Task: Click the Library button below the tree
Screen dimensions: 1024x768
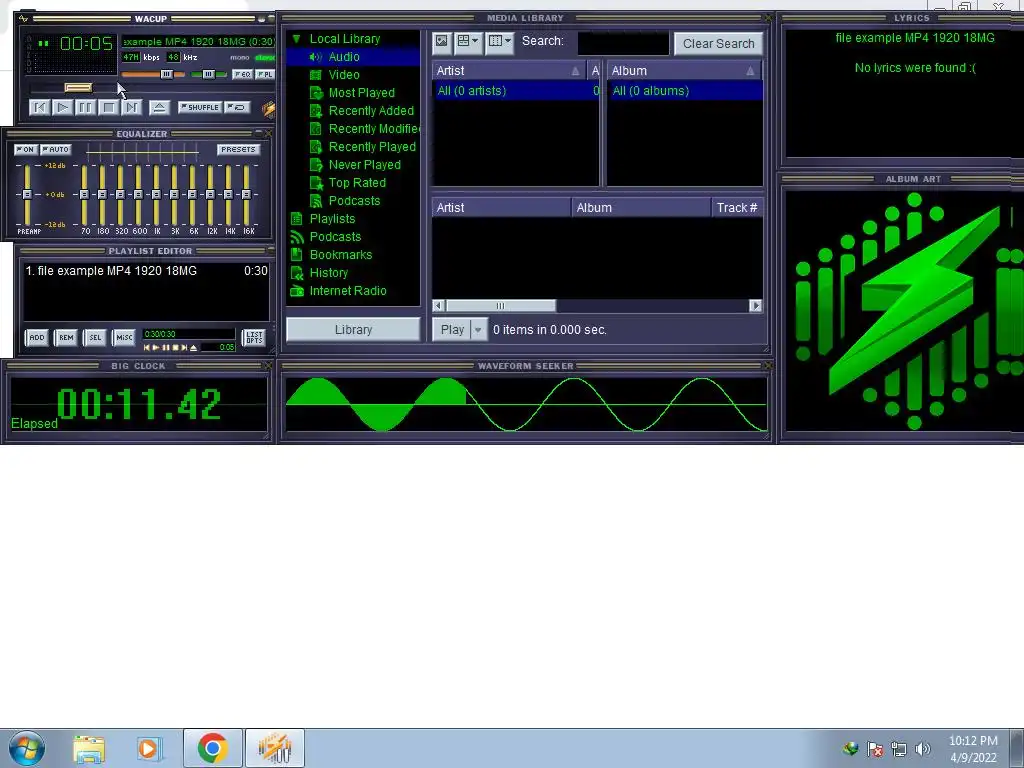Action: click(x=353, y=330)
